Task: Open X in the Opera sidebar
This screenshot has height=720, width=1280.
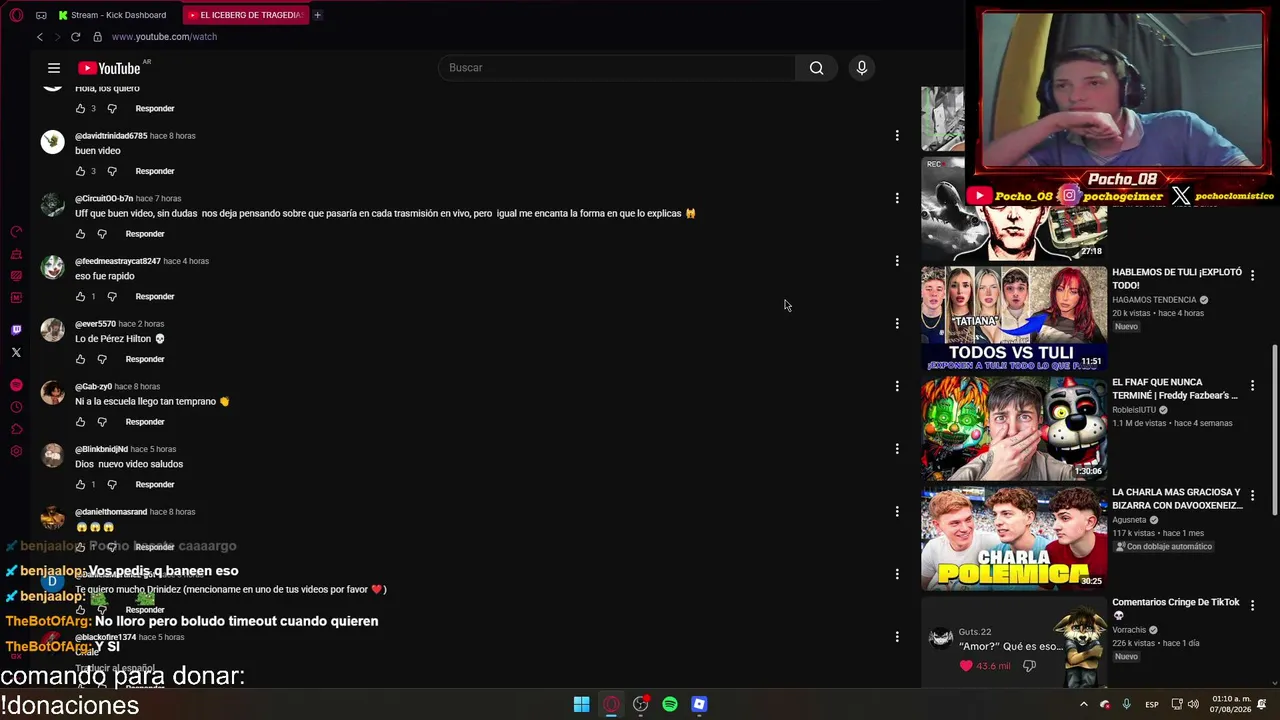Action: point(16,352)
